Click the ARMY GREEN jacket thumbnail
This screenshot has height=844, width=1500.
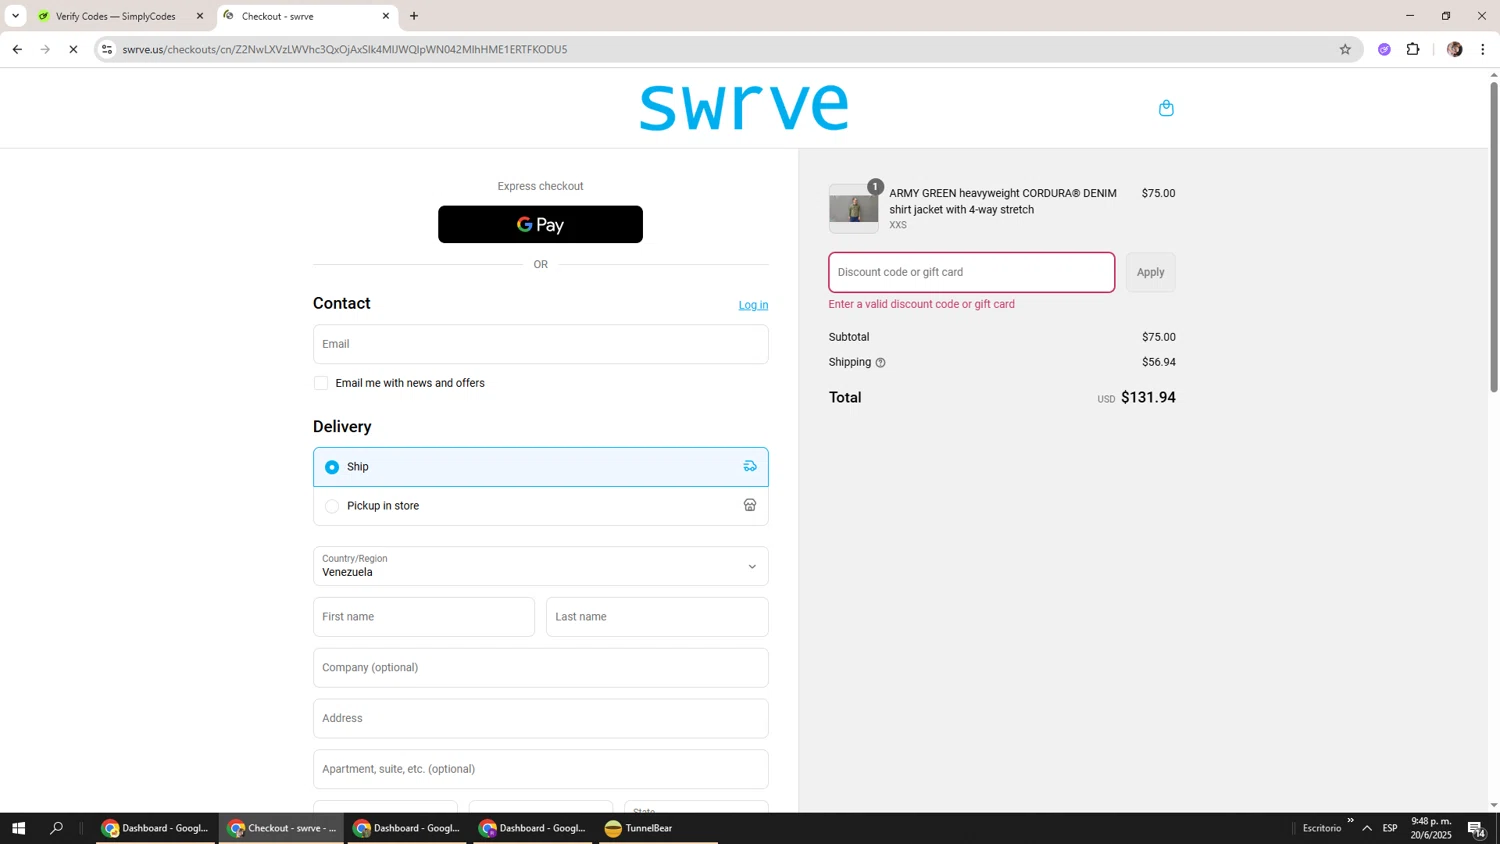pos(853,209)
